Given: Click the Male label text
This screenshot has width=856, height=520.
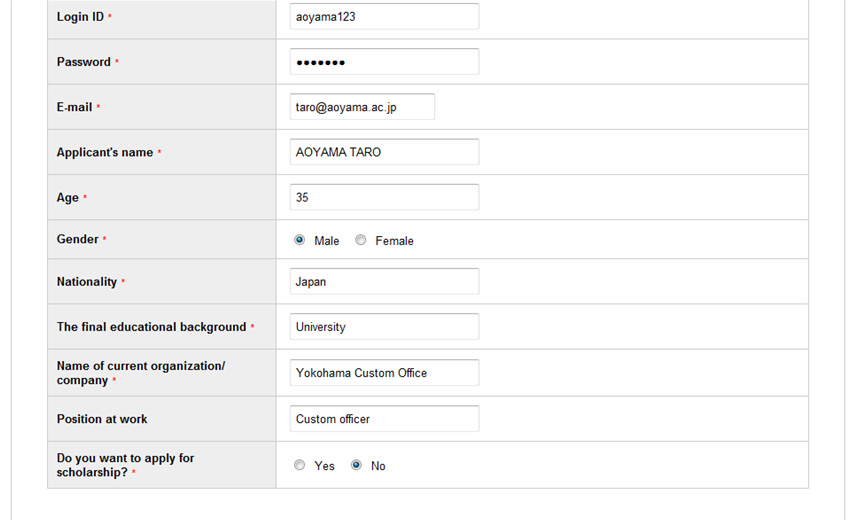Looking at the screenshot, I should (326, 241).
